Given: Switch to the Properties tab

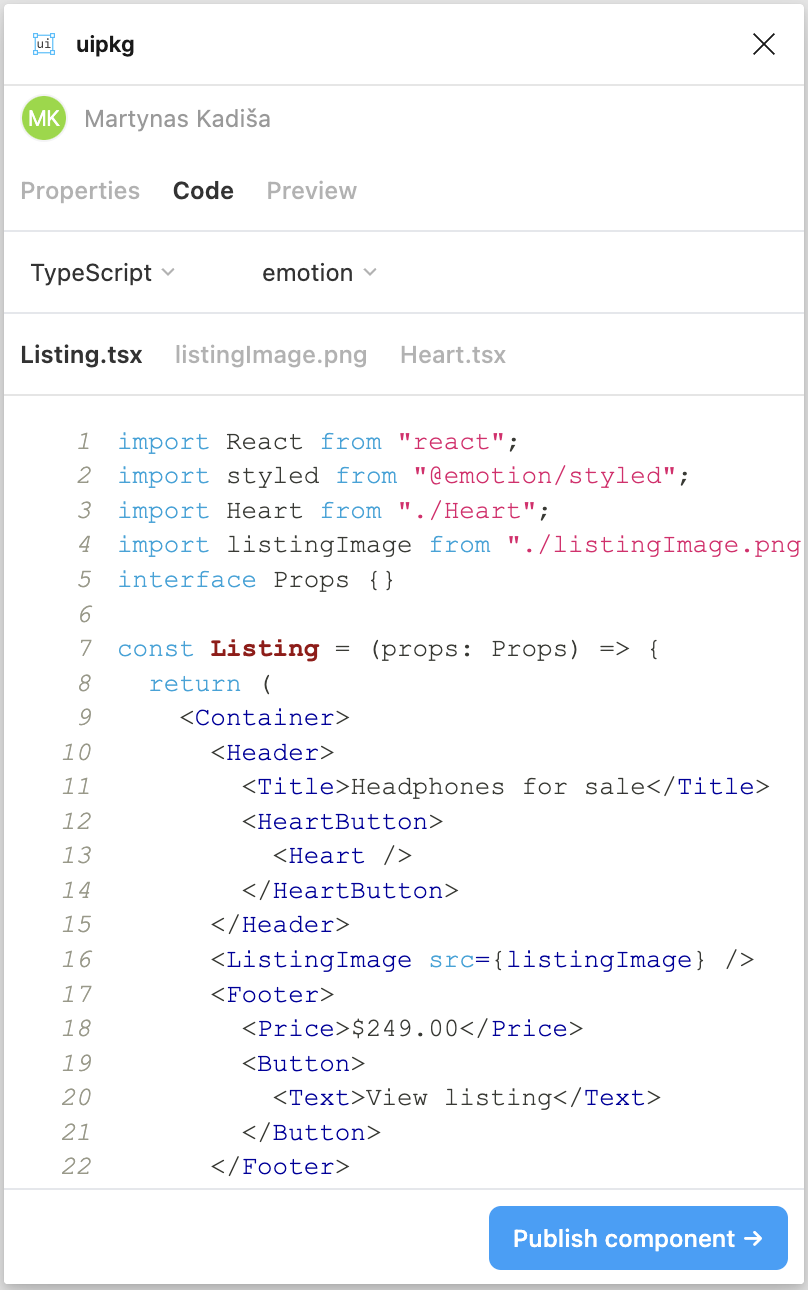Looking at the screenshot, I should coord(80,191).
